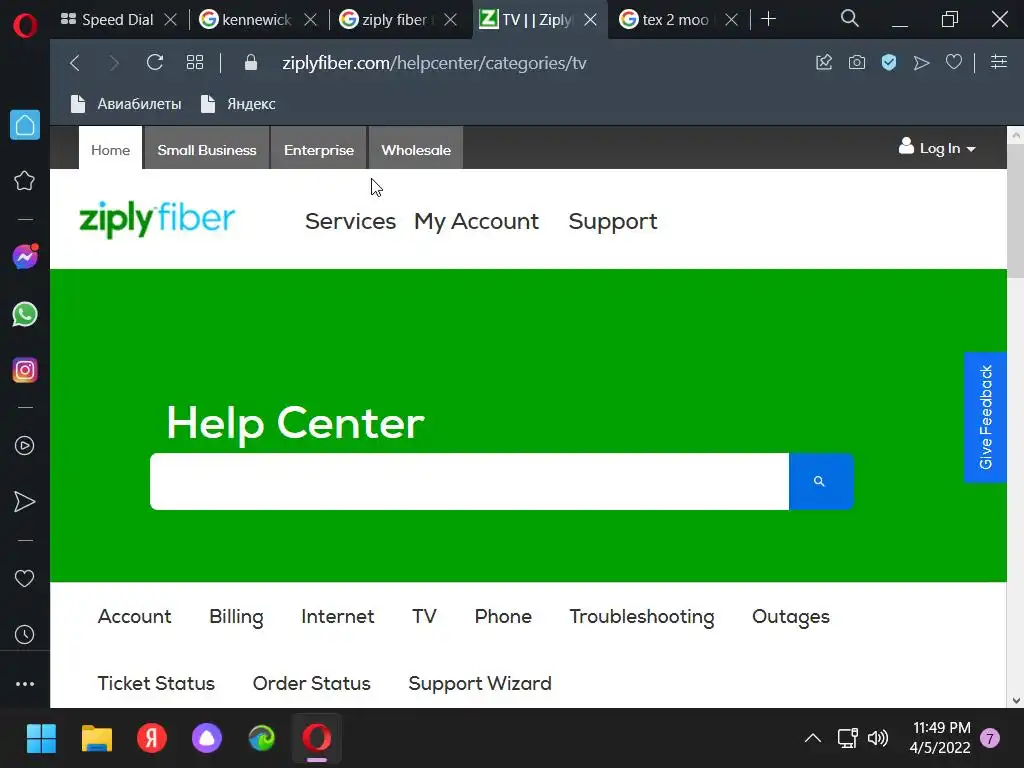
Task: Open the Player icon in sidebar
Action: tap(25, 445)
